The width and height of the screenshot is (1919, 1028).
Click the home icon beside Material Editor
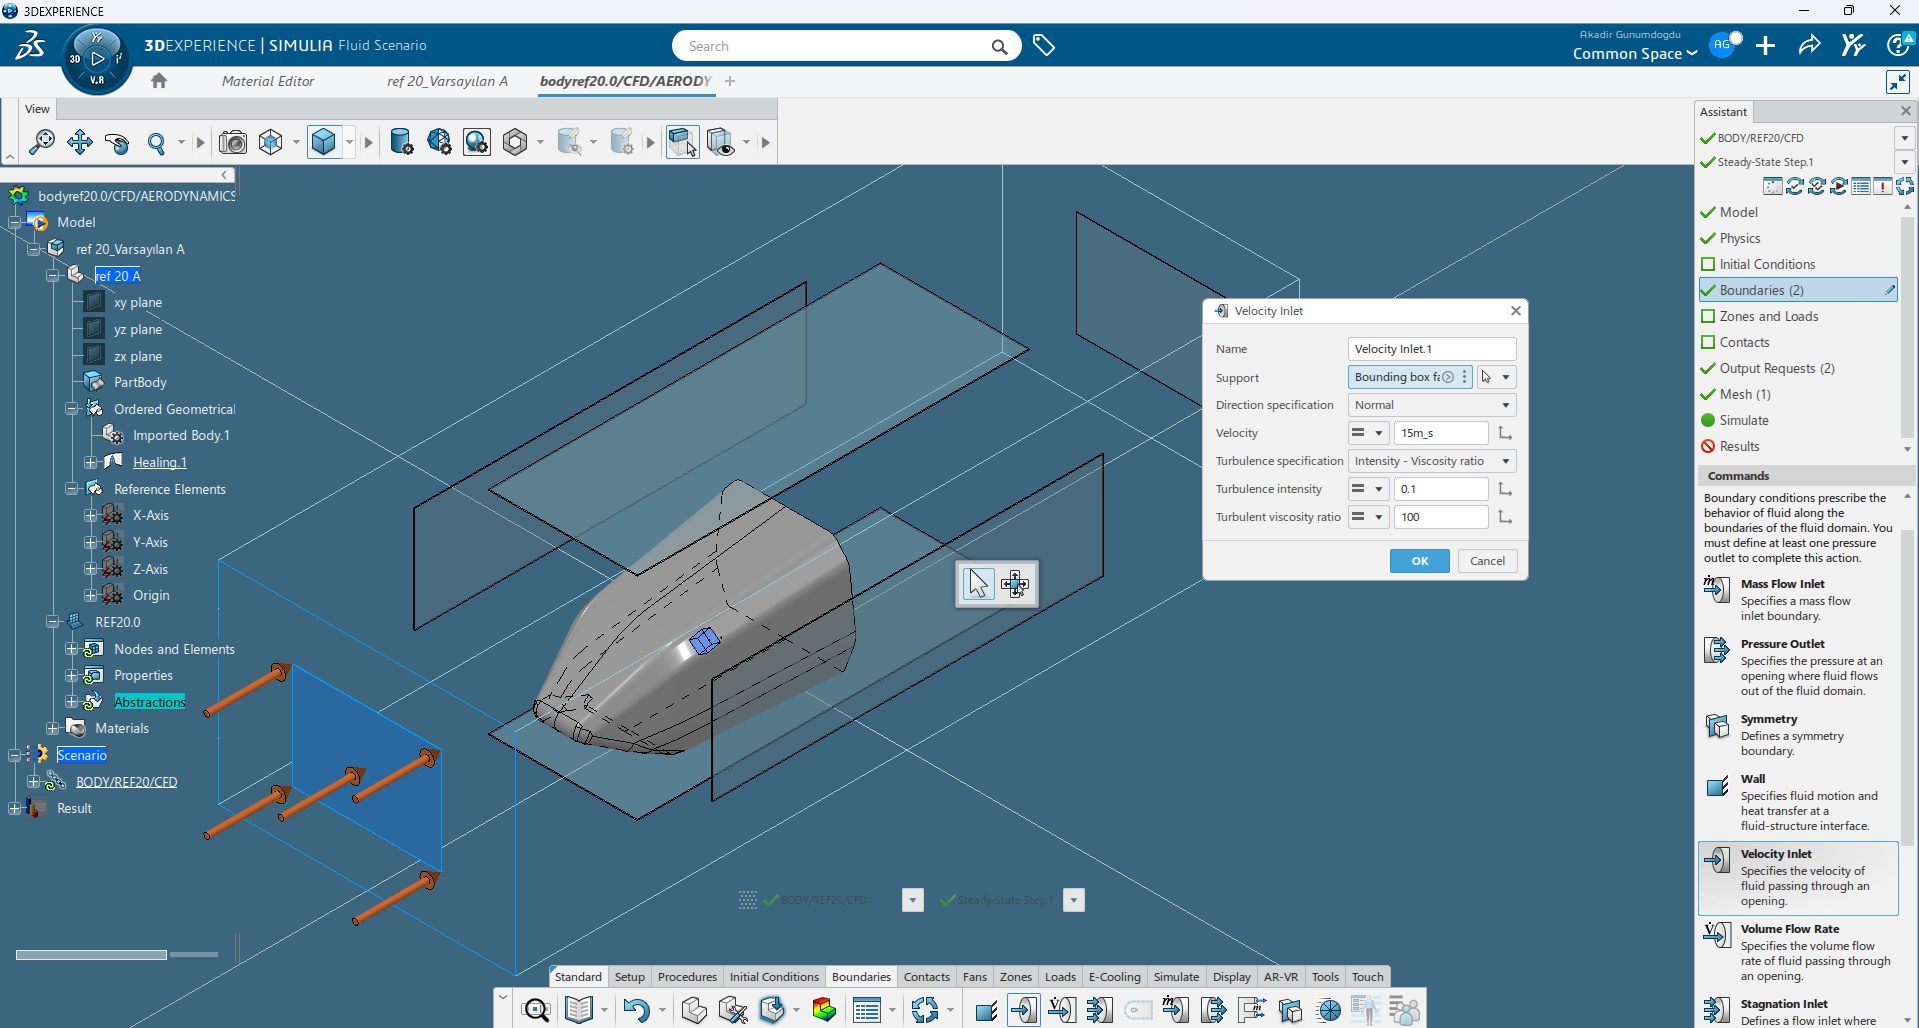159,81
